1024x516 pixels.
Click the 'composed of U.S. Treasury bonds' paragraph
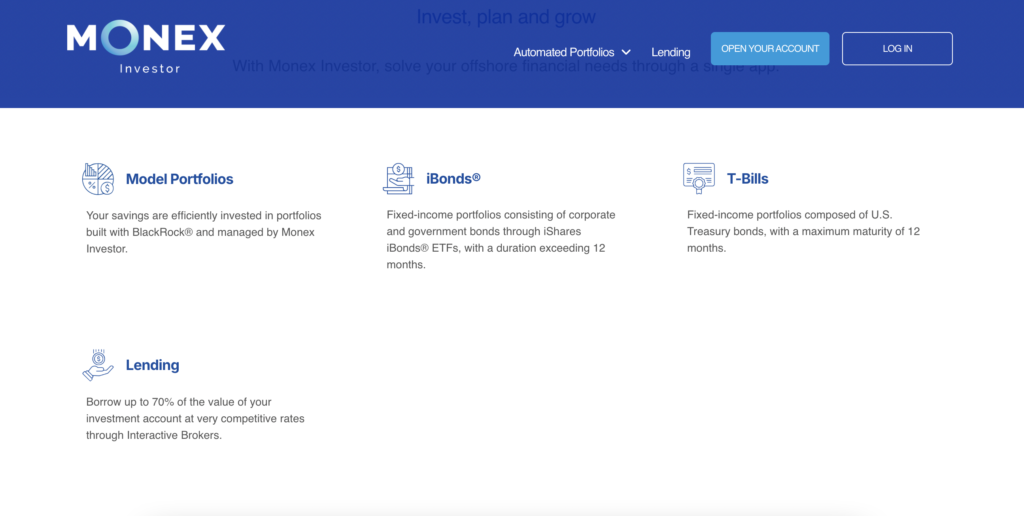tap(803, 231)
